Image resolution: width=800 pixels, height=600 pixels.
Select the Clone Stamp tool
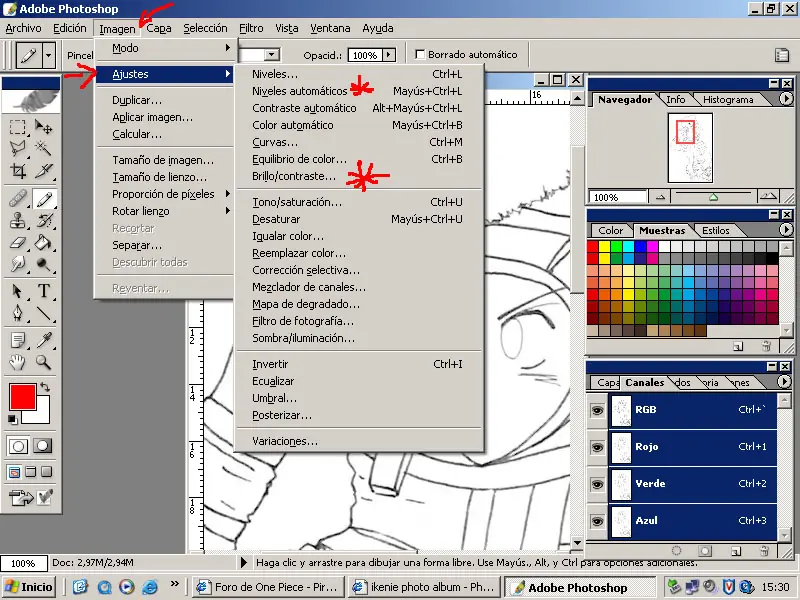18,220
